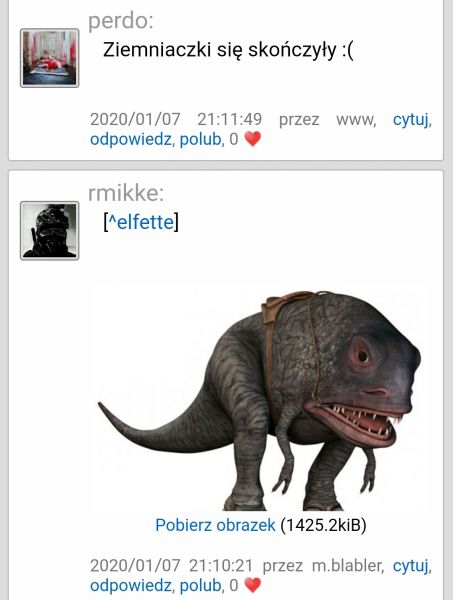
Task: Click heart icon on perdo's post
Action: coord(253,139)
